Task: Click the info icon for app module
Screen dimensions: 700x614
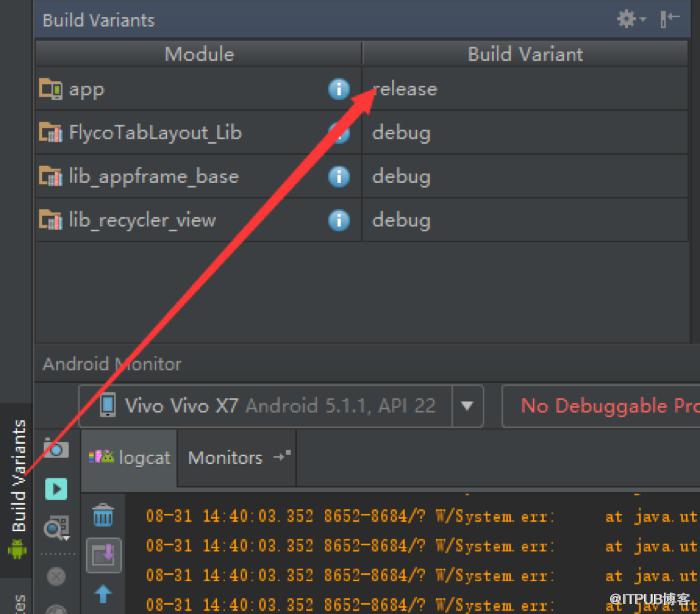Action: (x=339, y=89)
